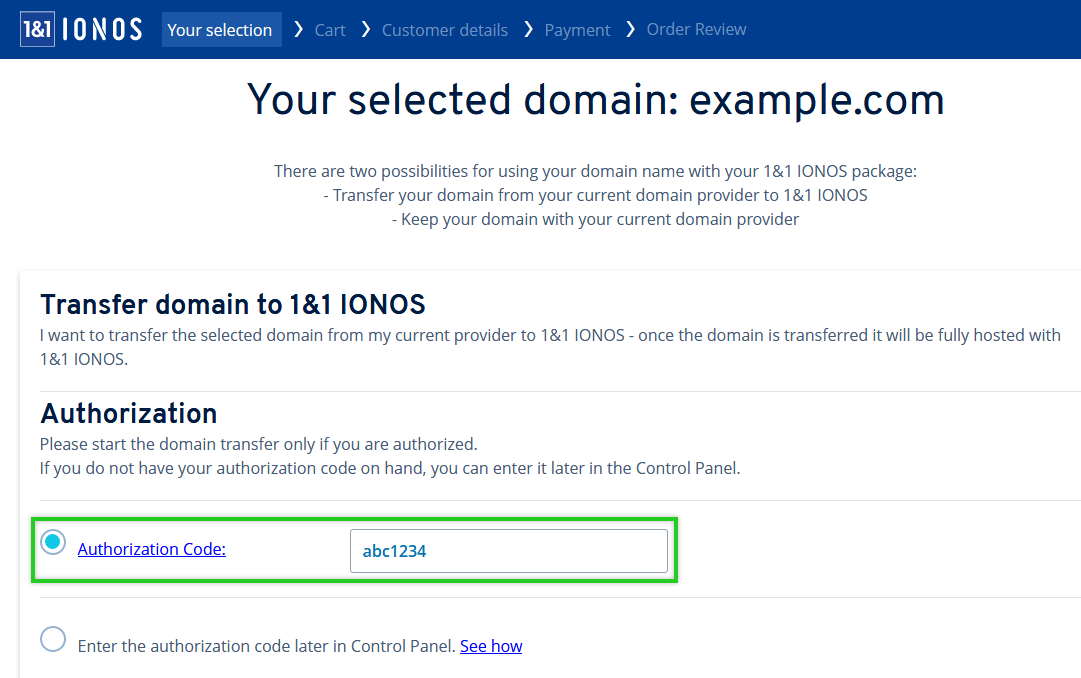The height and width of the screenshot is (678, 1081).
Task: Go to the Cart step
Action: tap(330, 30)
